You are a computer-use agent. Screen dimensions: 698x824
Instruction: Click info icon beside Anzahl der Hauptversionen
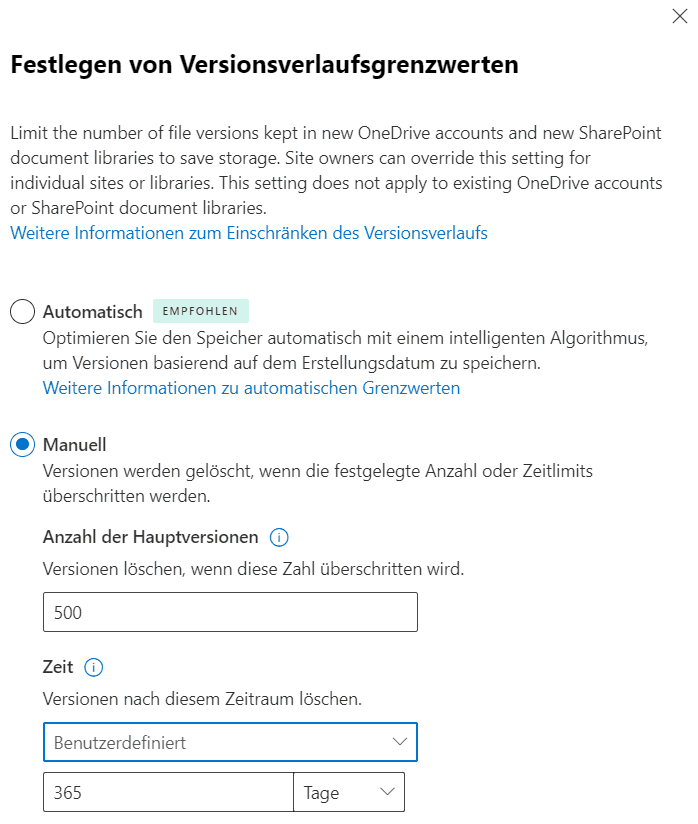pos(279,538)
